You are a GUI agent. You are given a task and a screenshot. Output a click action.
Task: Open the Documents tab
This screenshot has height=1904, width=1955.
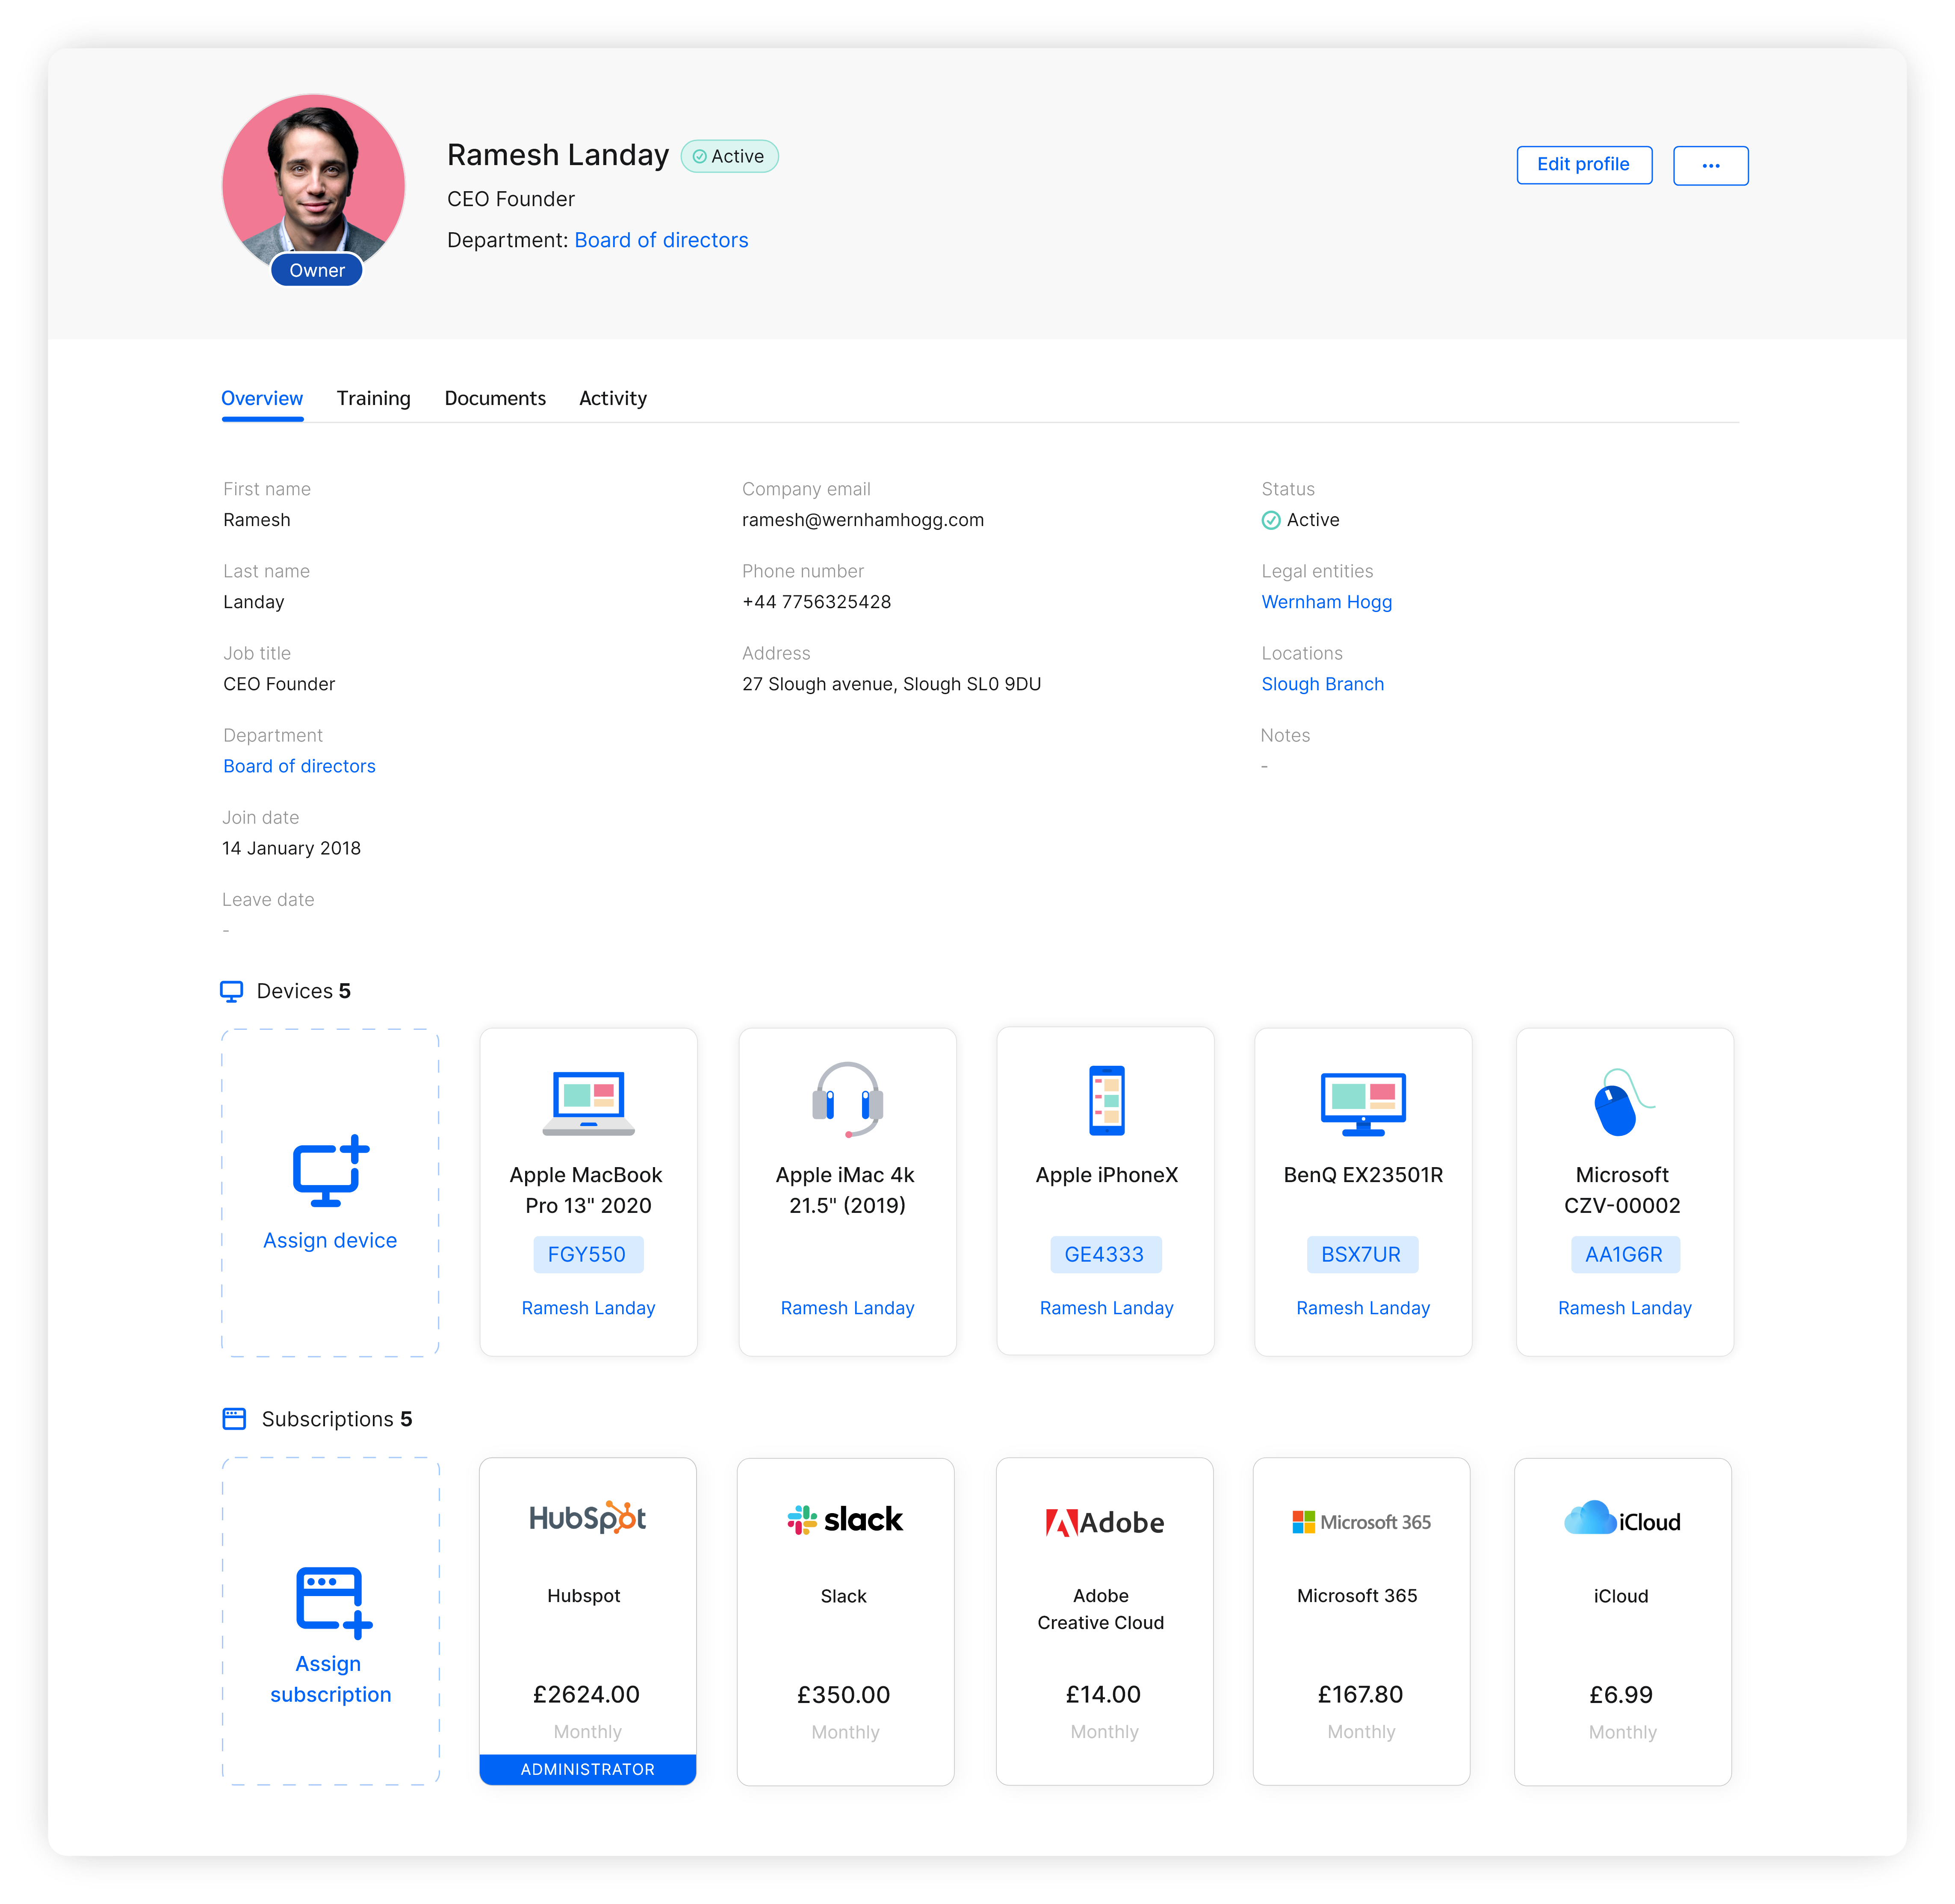[x=495, y=398]
